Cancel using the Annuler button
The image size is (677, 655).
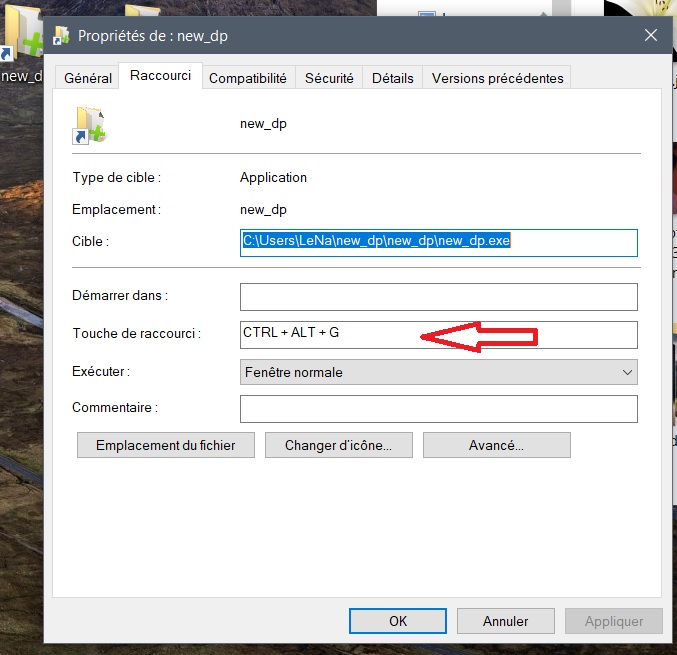coord(505,621)
